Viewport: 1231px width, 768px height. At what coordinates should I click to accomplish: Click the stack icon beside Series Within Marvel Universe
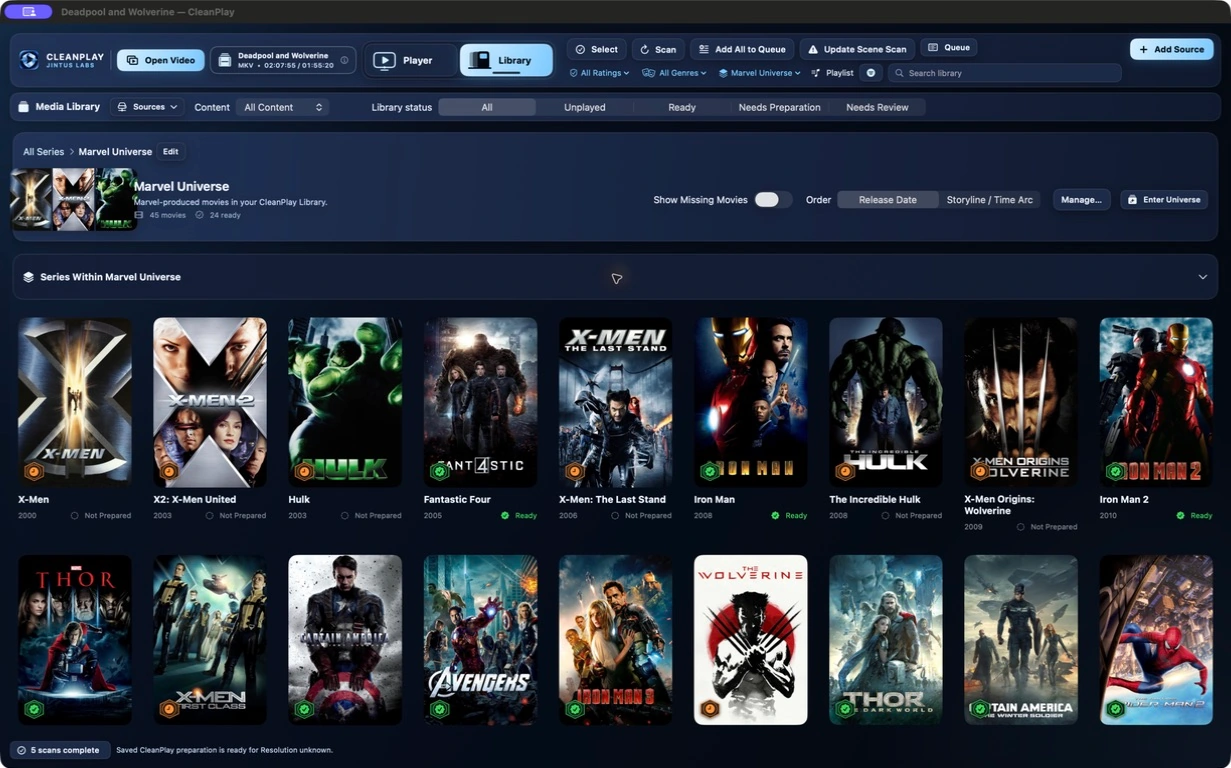coord(28,277)
